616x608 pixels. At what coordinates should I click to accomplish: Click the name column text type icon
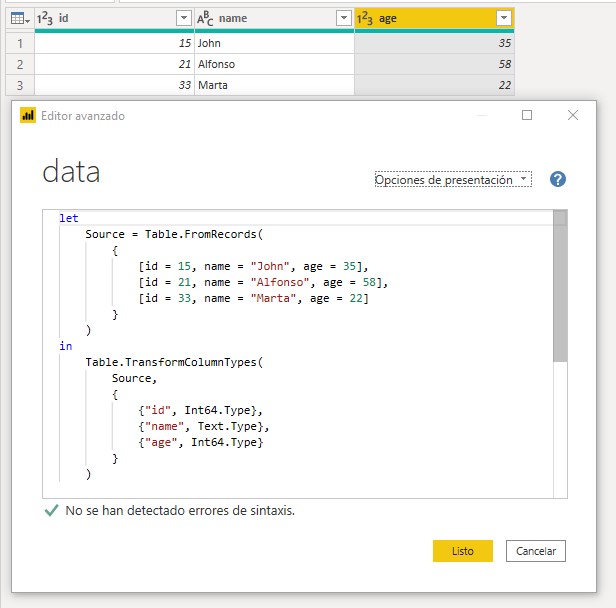(x=205, y=18)
